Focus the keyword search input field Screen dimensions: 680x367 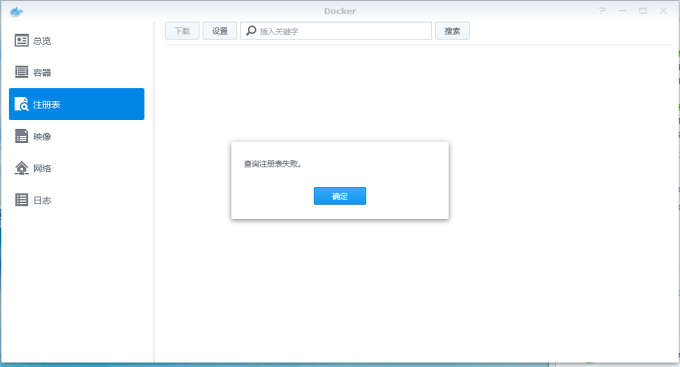(336, 31)
